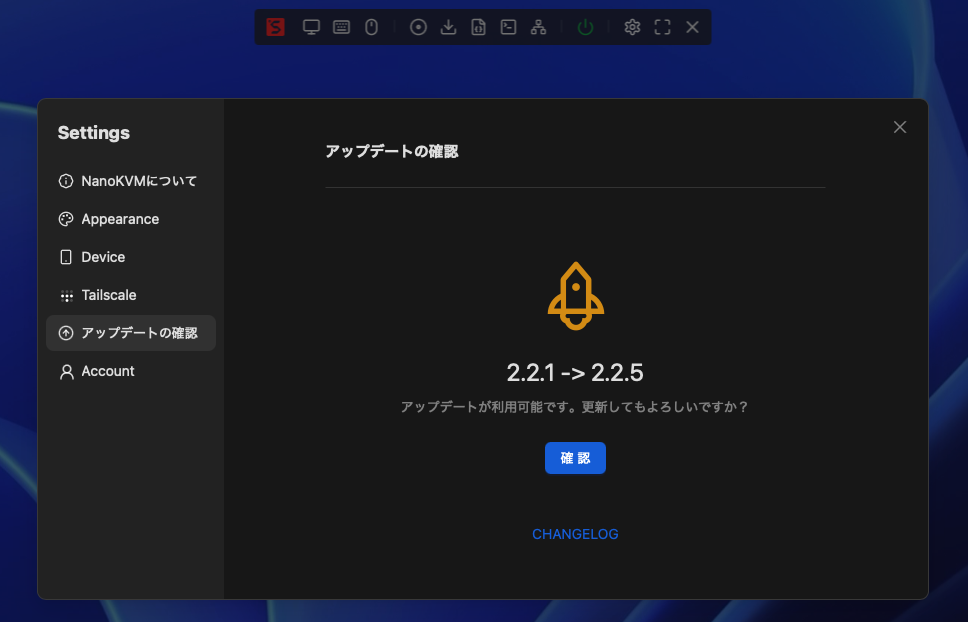Open the terminal icon in toolbar
968x622 pixels.
coord(509,27)
